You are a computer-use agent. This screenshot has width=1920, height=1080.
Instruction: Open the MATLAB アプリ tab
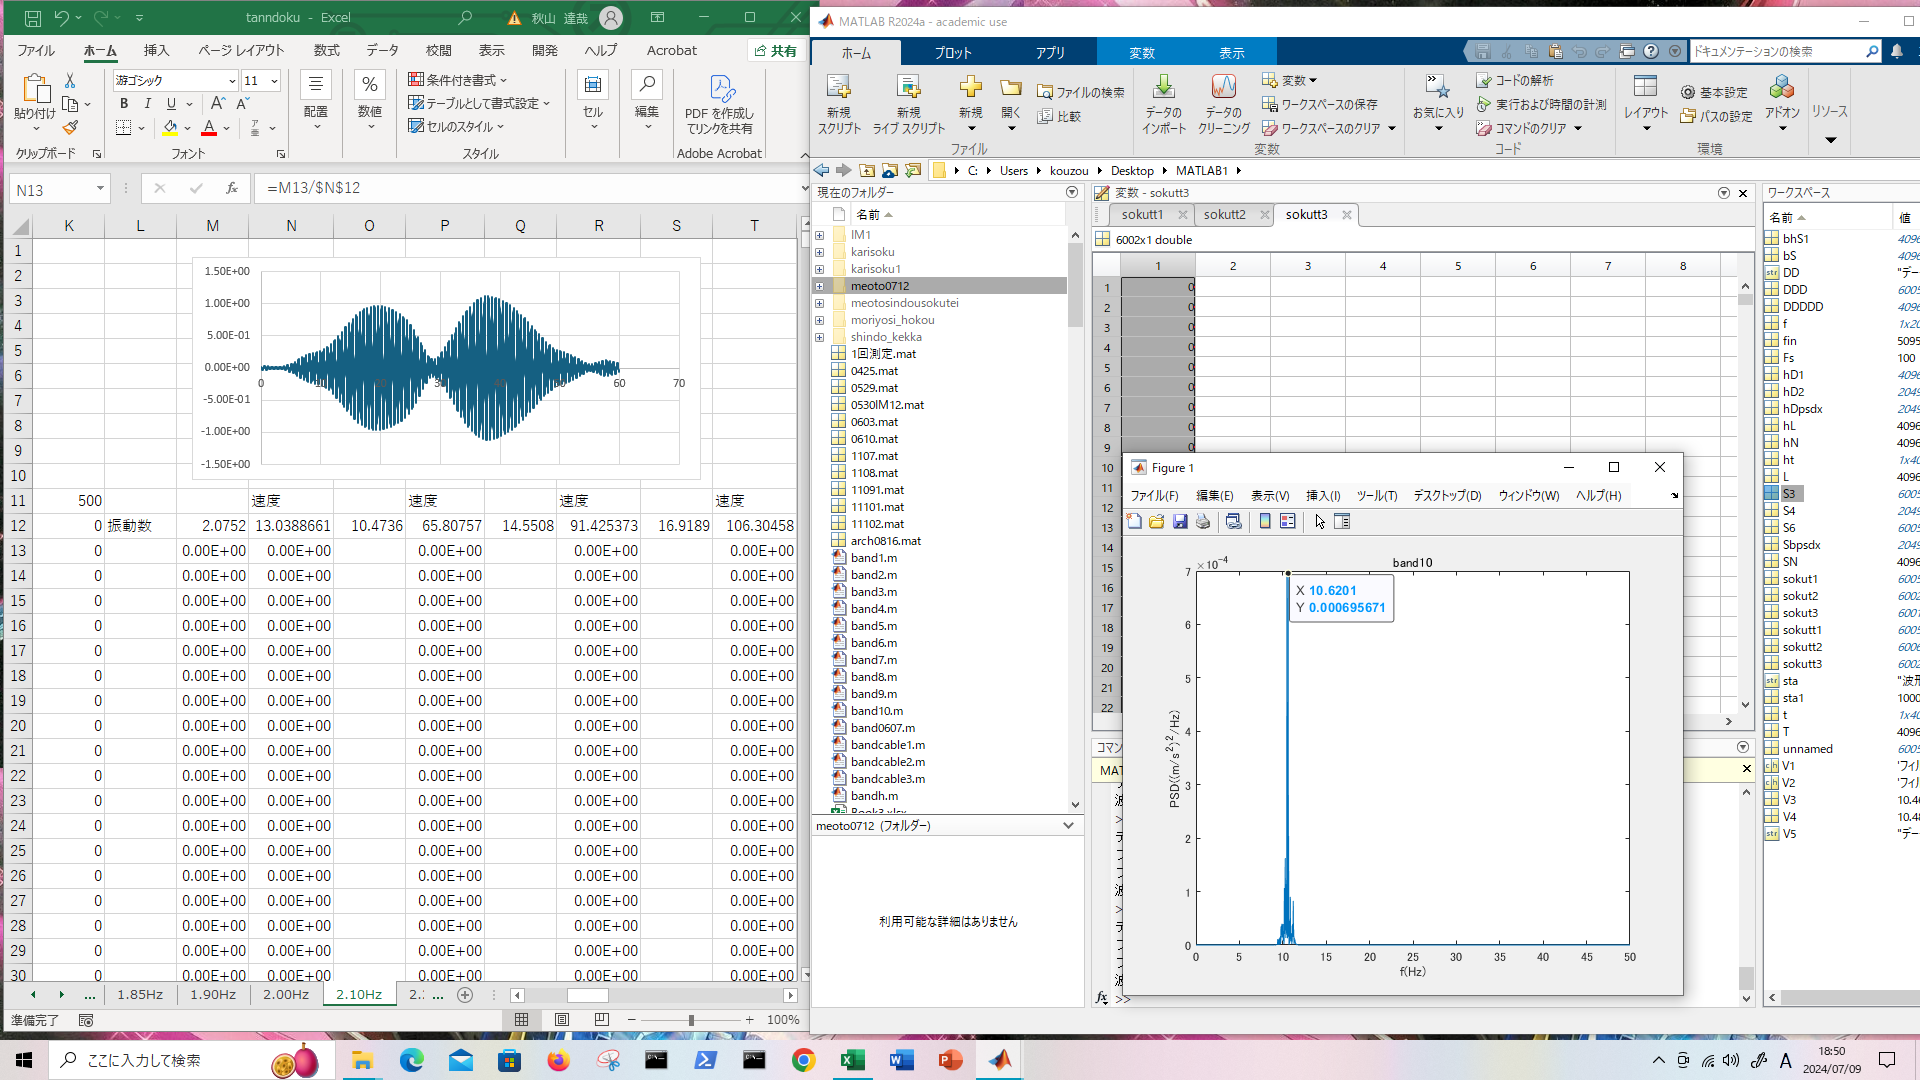(x=1050, y=53)
